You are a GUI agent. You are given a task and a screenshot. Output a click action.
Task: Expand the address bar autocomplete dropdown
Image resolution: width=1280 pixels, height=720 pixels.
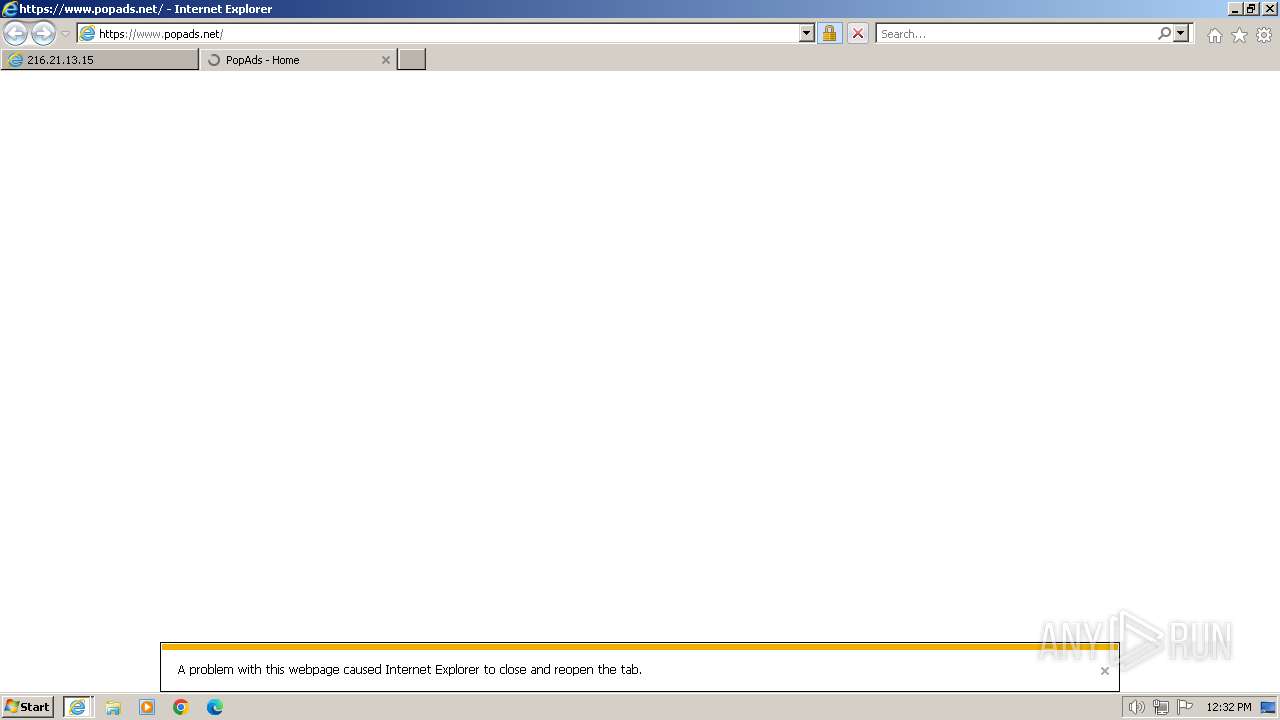pos(807,34)
